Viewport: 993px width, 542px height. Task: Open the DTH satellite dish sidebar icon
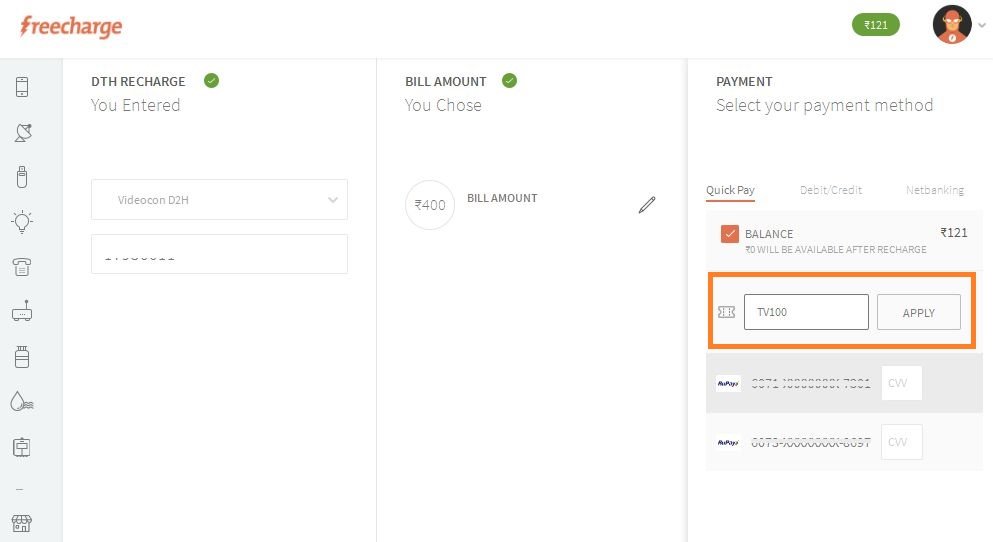click(x=23, y=132)
